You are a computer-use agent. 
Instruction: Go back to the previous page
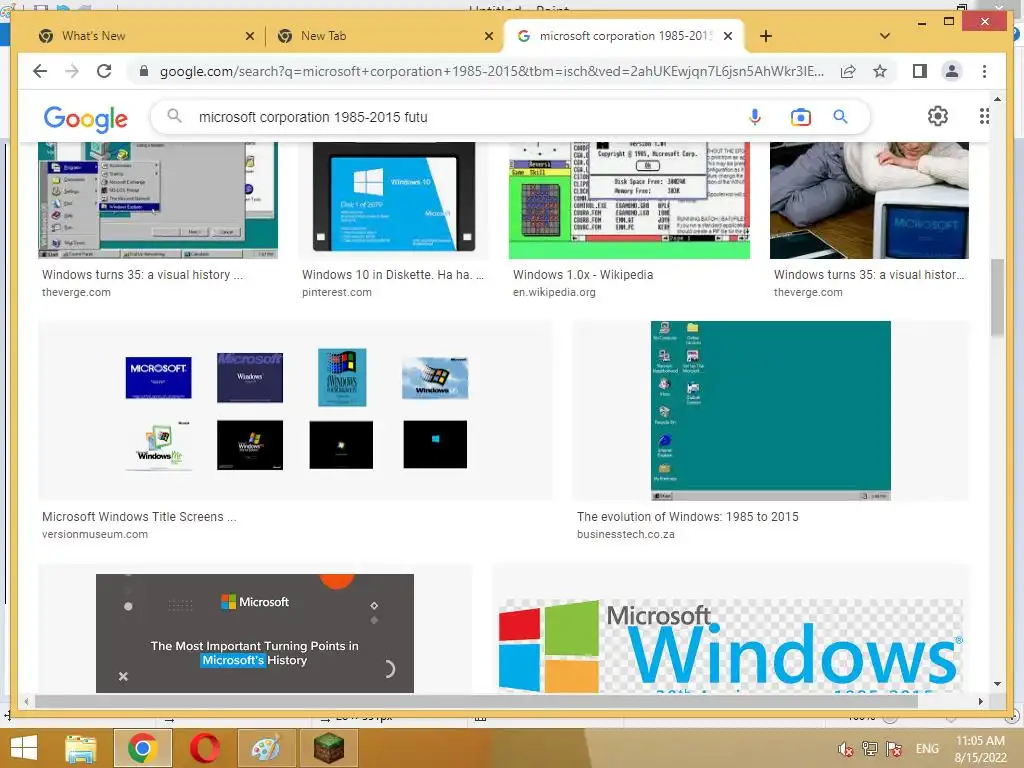(40, 71)
